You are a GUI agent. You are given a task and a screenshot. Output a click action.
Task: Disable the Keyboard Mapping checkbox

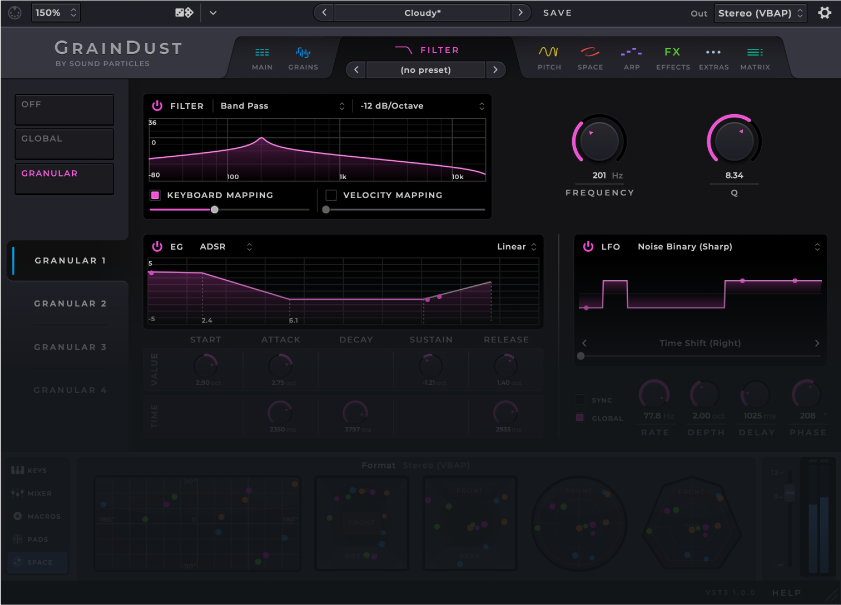click(x=155, y=195)
